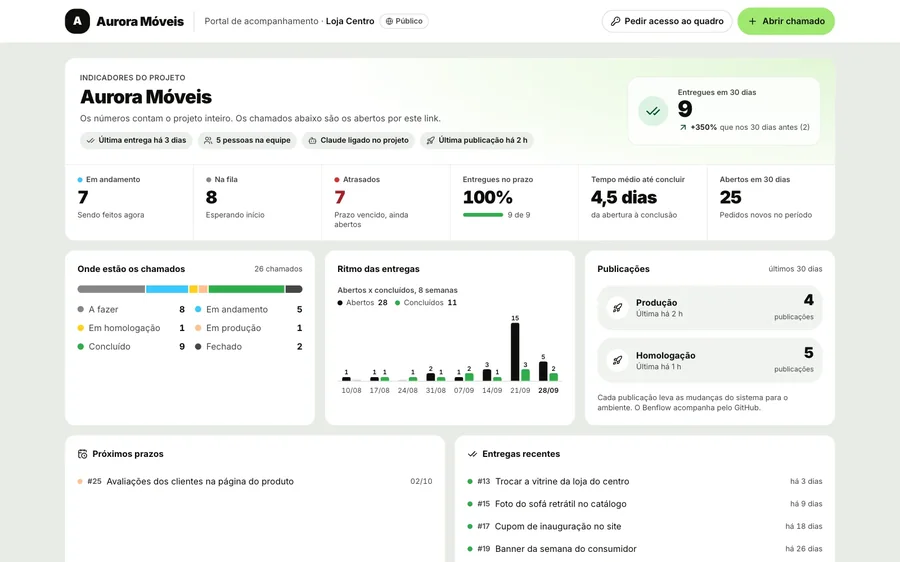Click the gray A fazer segment of status bar
900x562 pixels.
[x=111, y=289]
